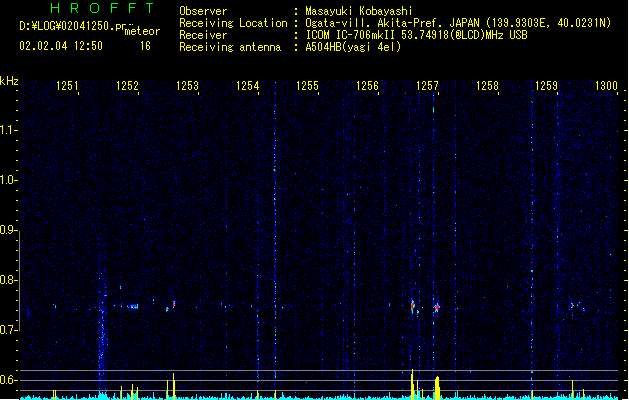629x400 pixels.
Task: Click the 1.1 kHz frequency label
Action: coord(8,130)
